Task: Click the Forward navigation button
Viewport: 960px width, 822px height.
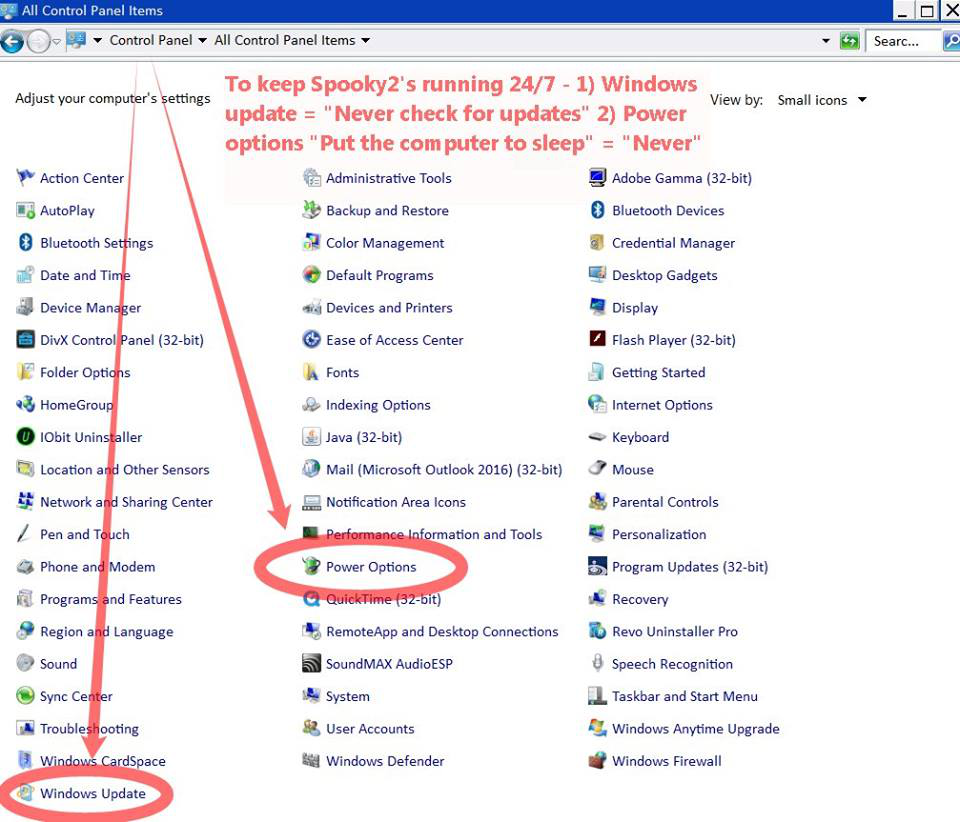Action: tap(39, 42)
